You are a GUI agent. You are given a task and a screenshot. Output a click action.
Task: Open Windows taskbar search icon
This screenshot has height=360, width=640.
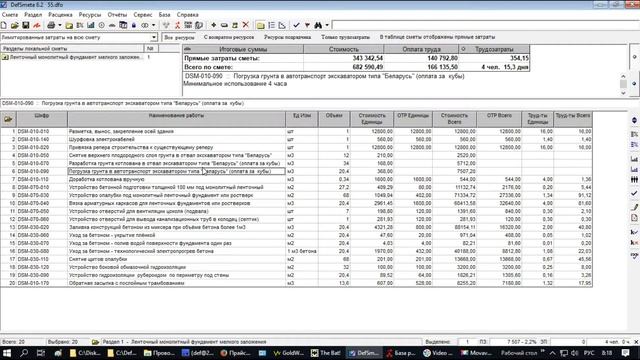click(24, 353)
